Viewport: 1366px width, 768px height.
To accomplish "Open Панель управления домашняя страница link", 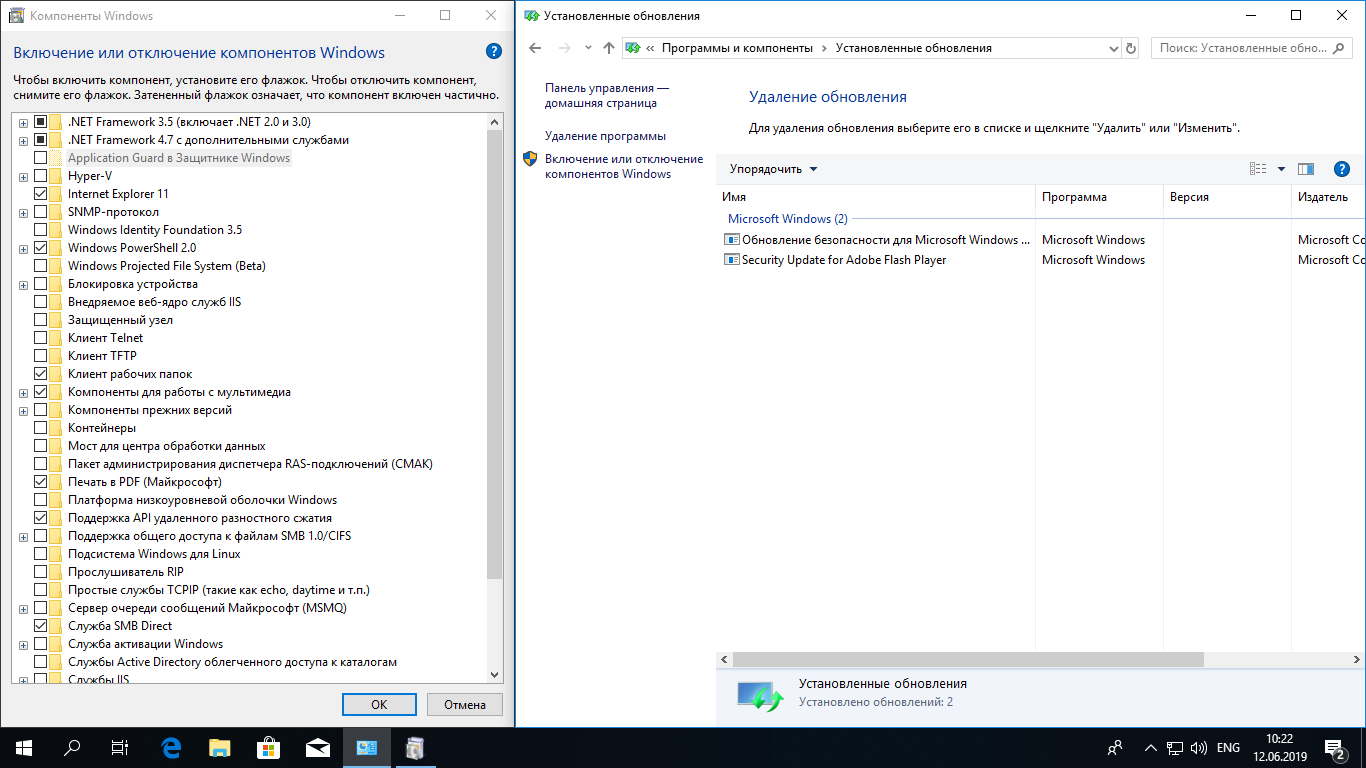I will [x=607, y=95].
